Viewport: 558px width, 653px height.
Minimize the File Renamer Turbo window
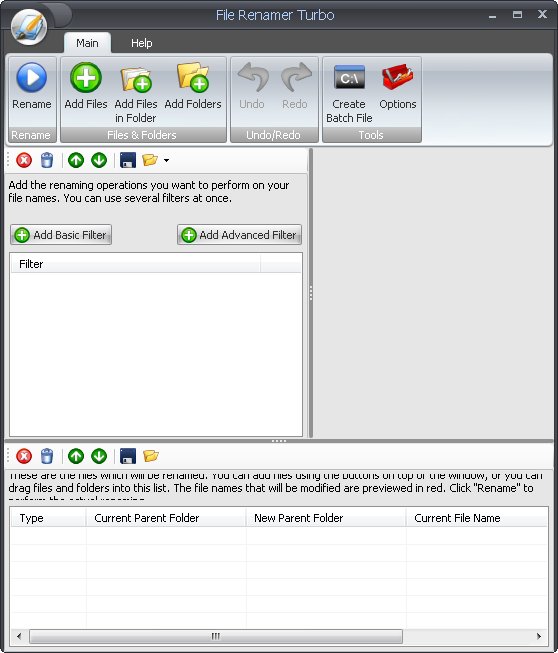pos(493,15)
